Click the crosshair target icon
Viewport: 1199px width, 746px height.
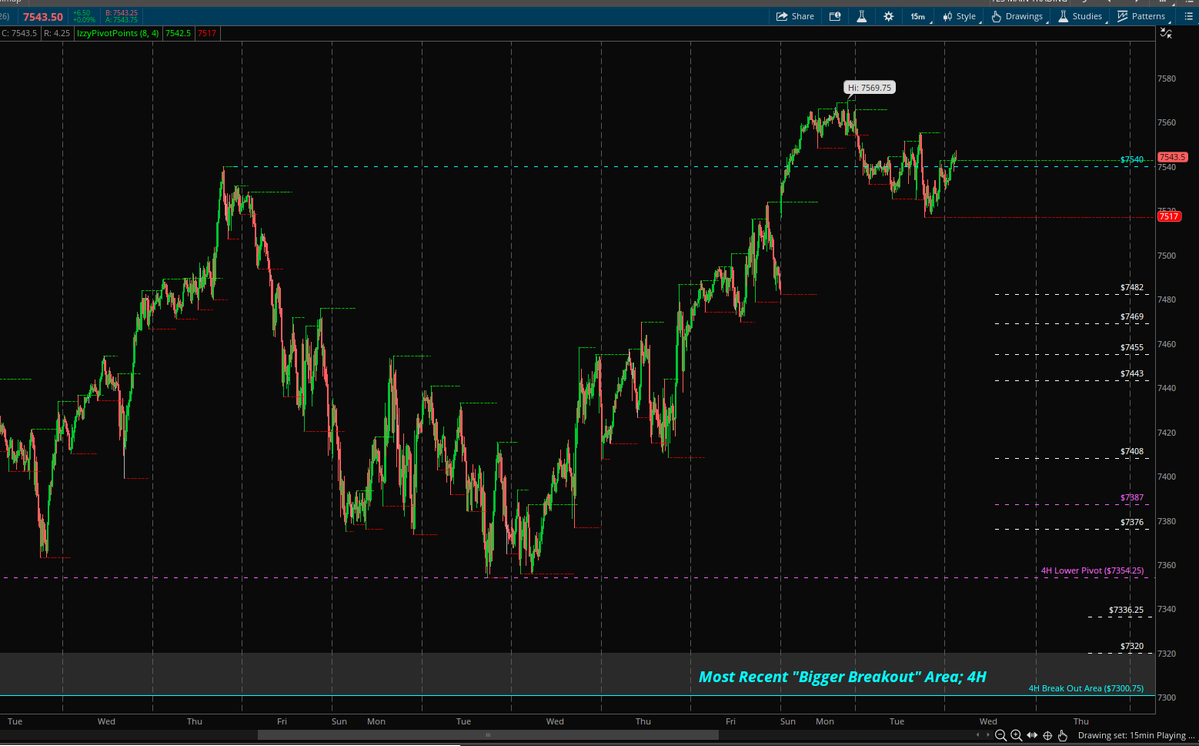[1048, 735]
